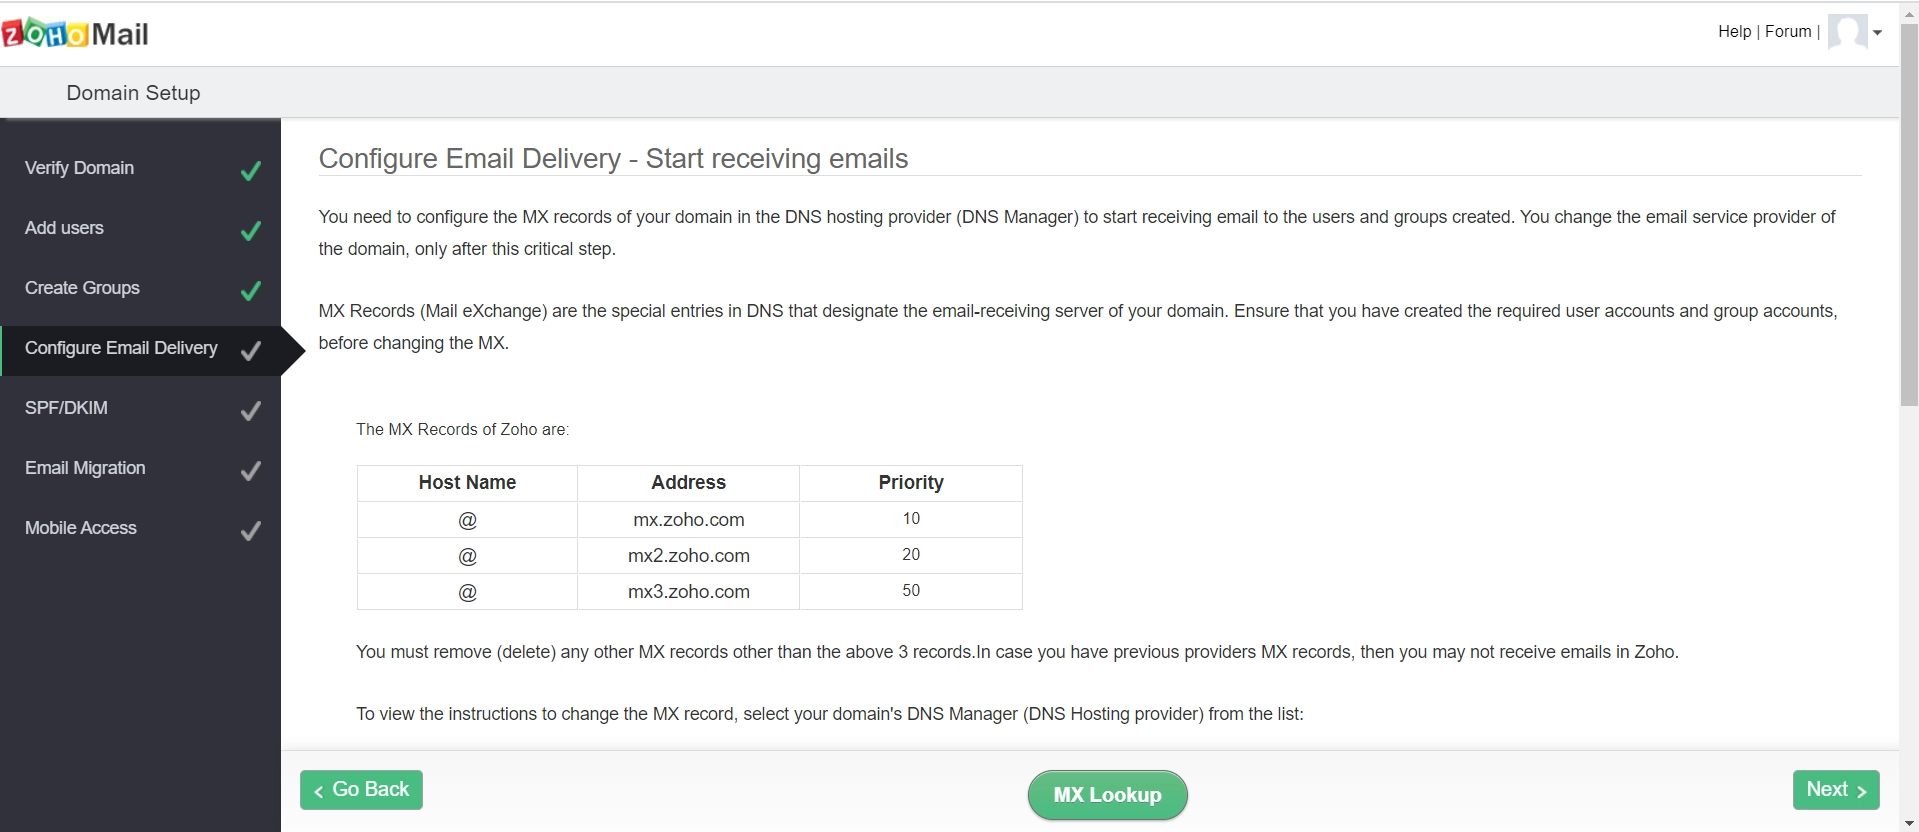Click the scrollbar down arrow
1919x832 pixels.
pos(1909,824)
